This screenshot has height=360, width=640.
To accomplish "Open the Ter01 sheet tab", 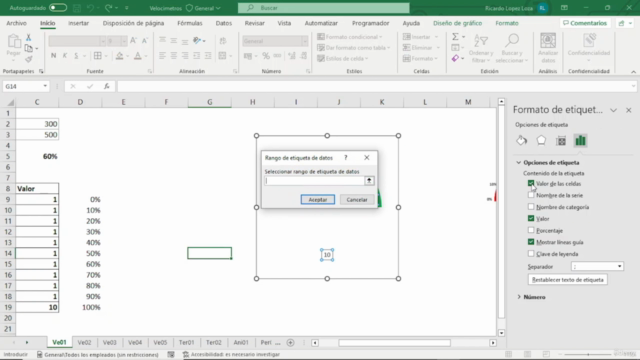I will [187, 342].
